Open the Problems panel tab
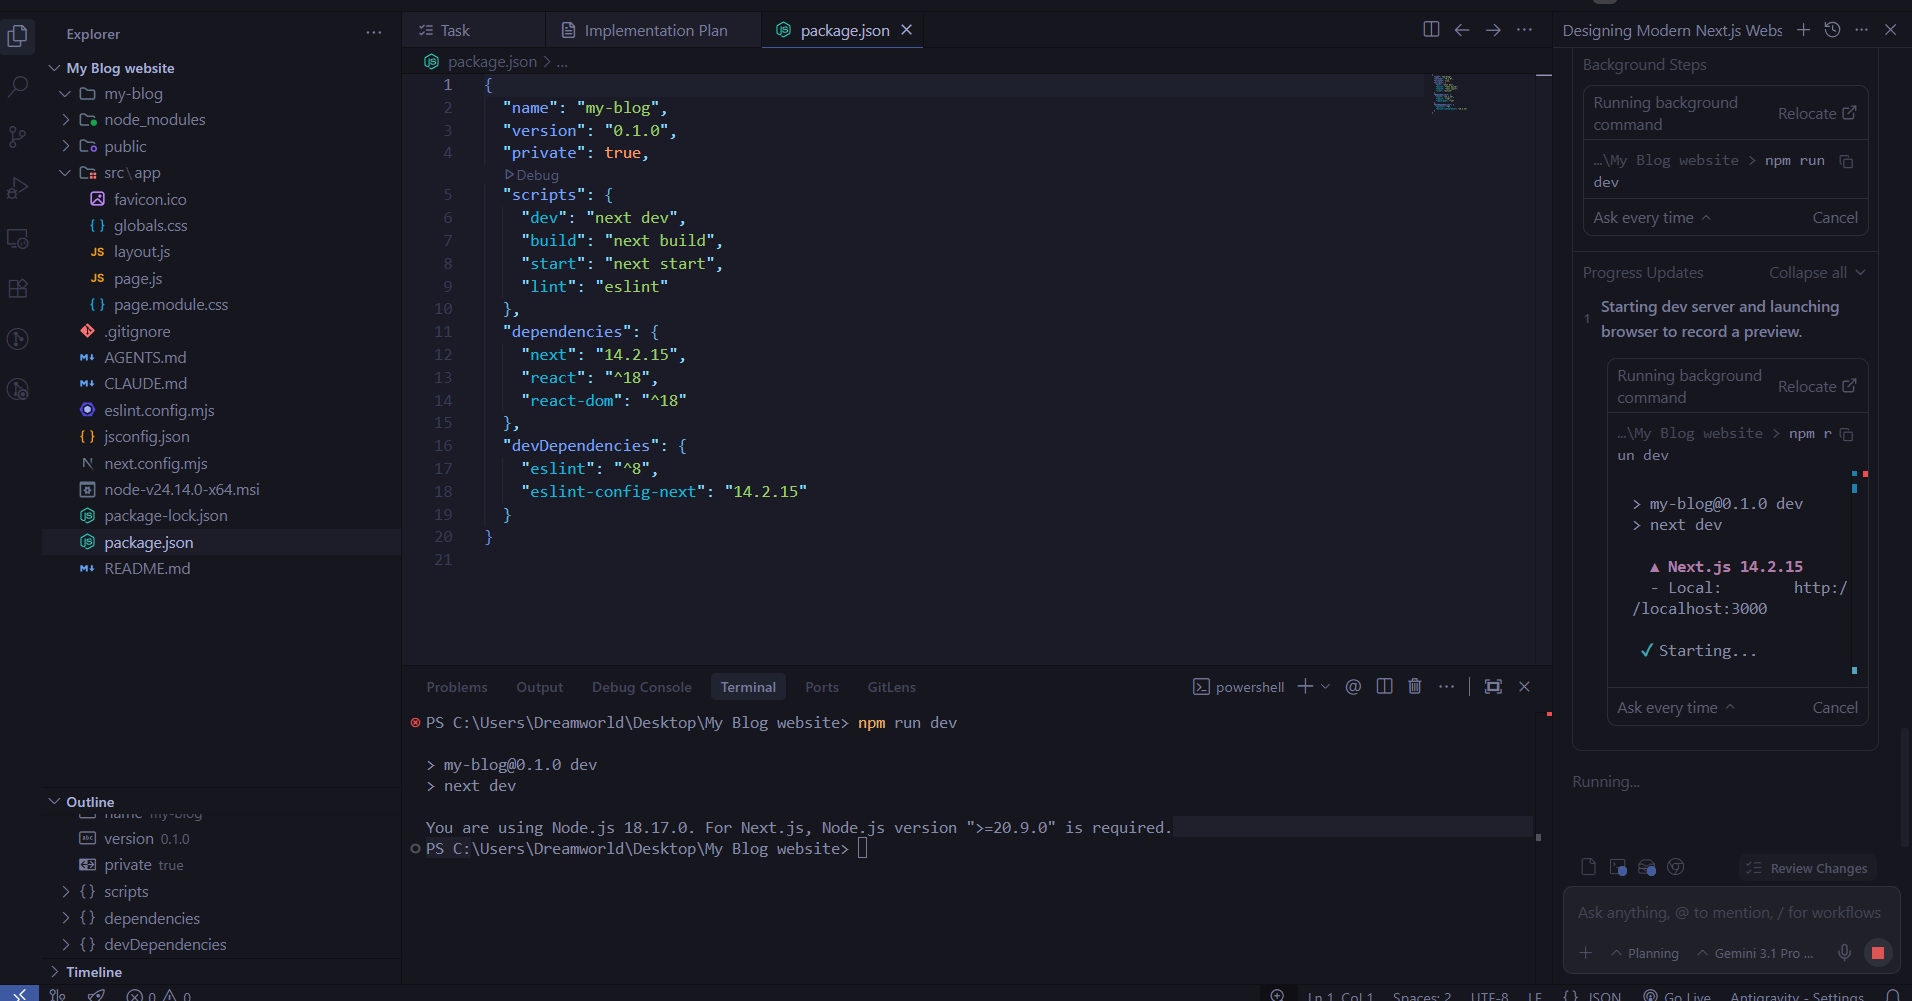 coord(457,687)
